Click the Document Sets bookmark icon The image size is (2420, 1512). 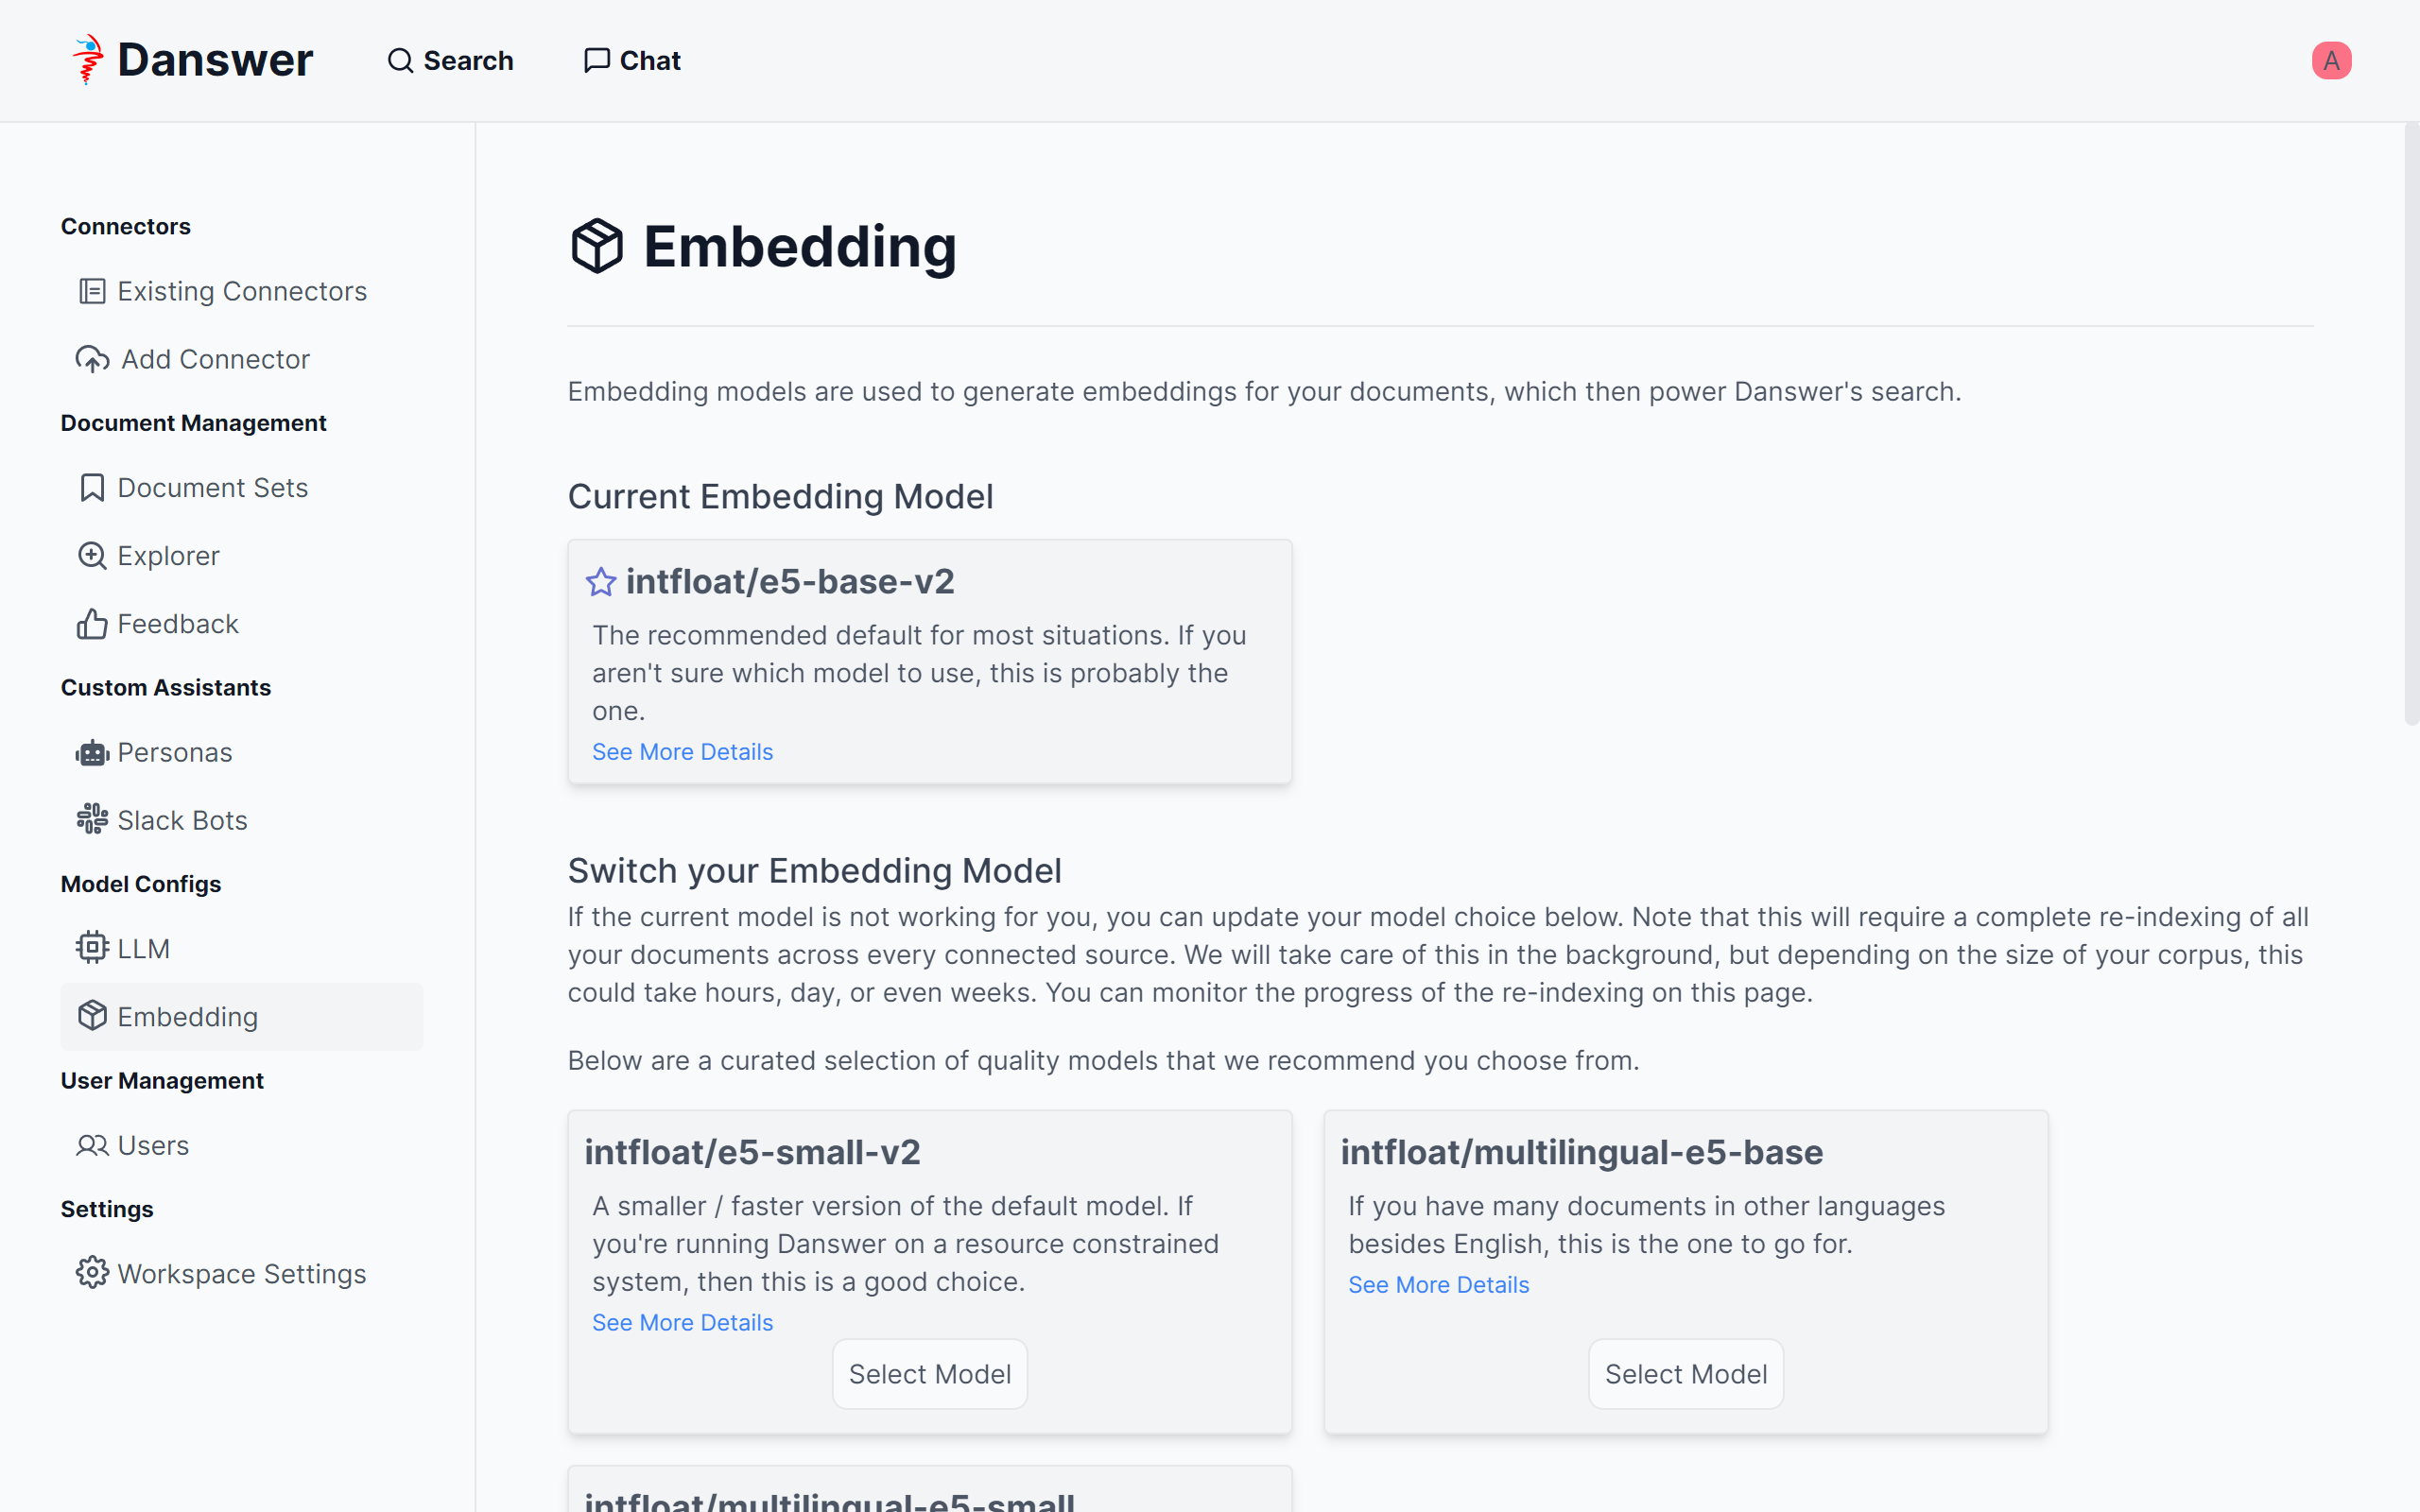tap(92, 488)
